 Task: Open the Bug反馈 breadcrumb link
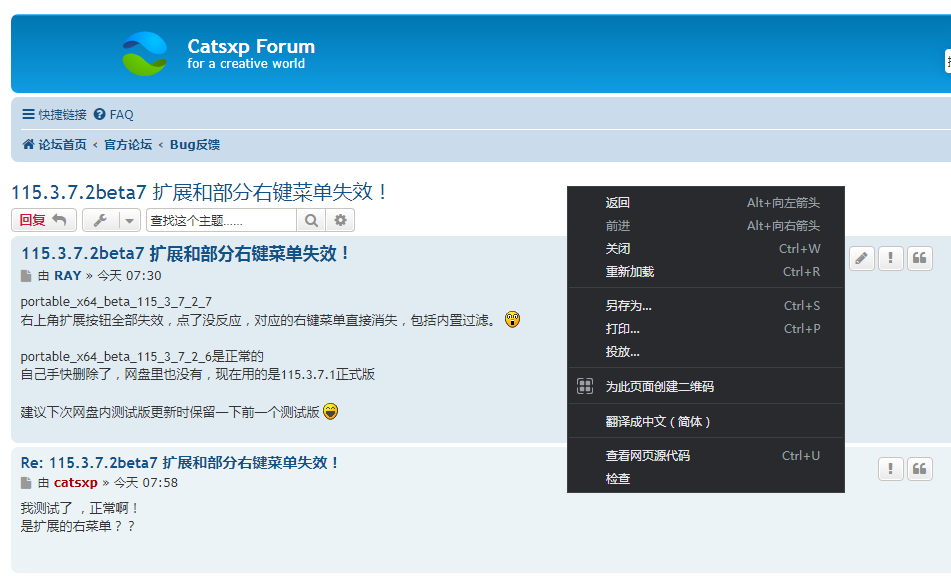(195, 145)
